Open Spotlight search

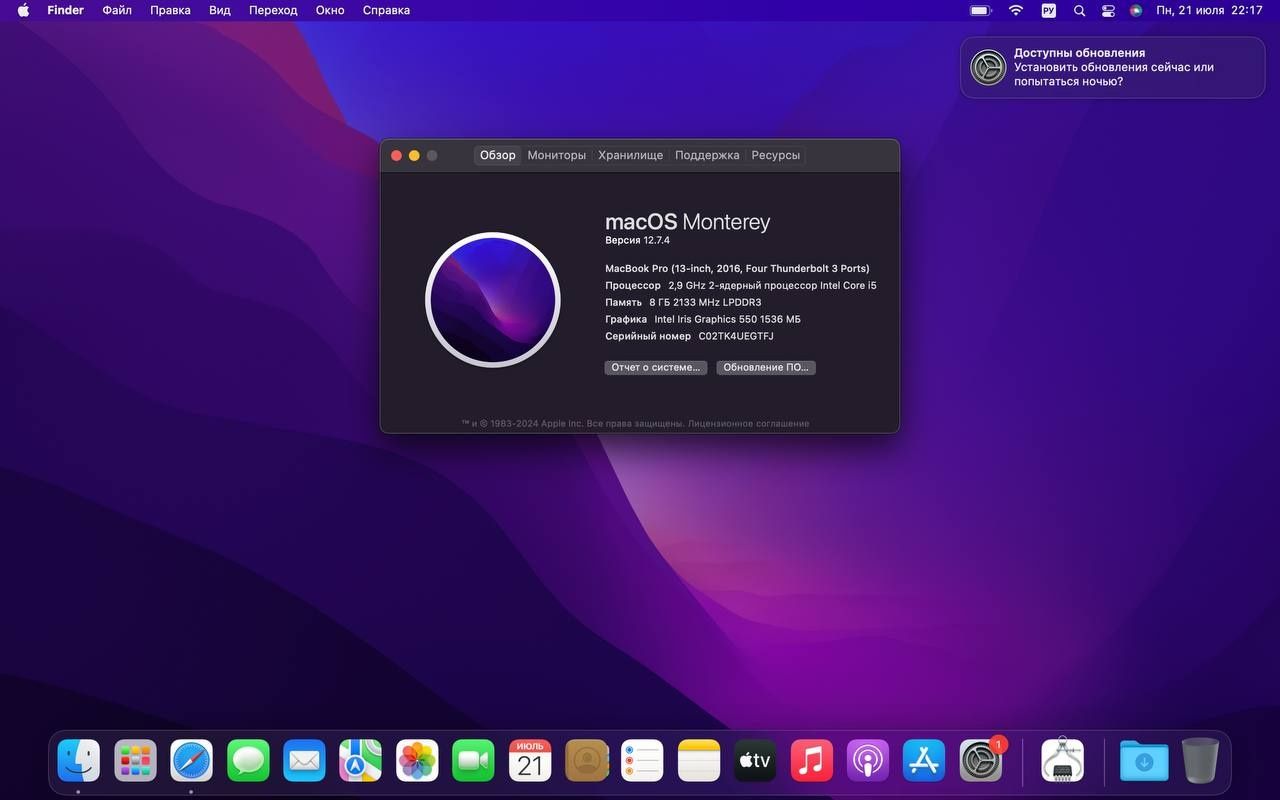pyautogui.click(x=1079, y=10)
